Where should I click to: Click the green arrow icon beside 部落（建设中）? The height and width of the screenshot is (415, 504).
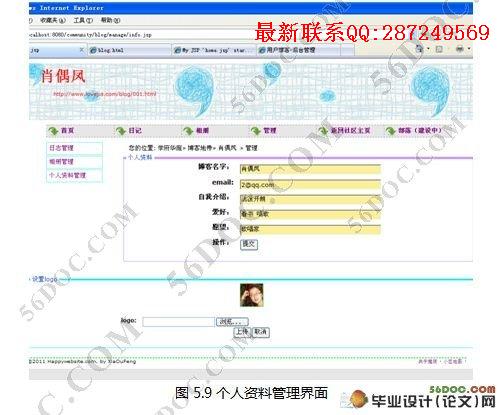(x=391, y=131)
